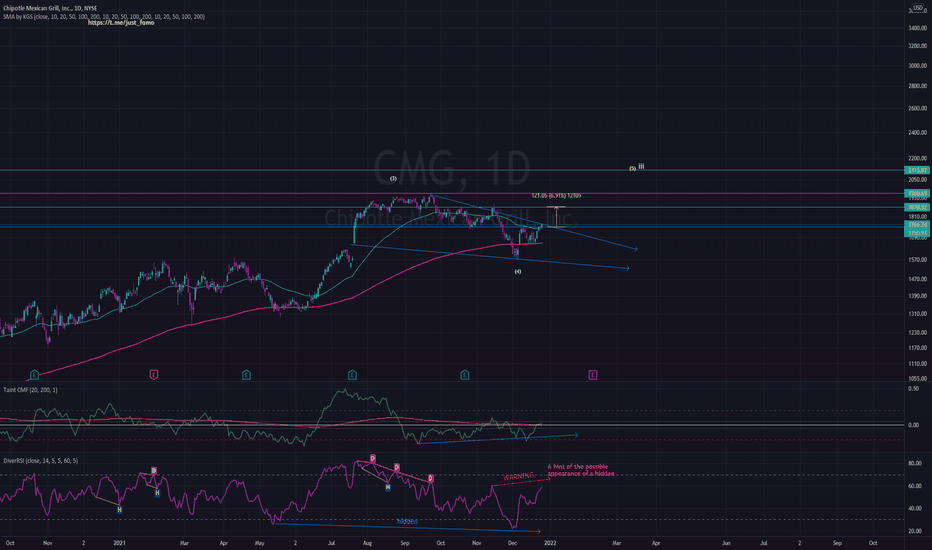Click the 1570.00 price axis label

point(917,260)
